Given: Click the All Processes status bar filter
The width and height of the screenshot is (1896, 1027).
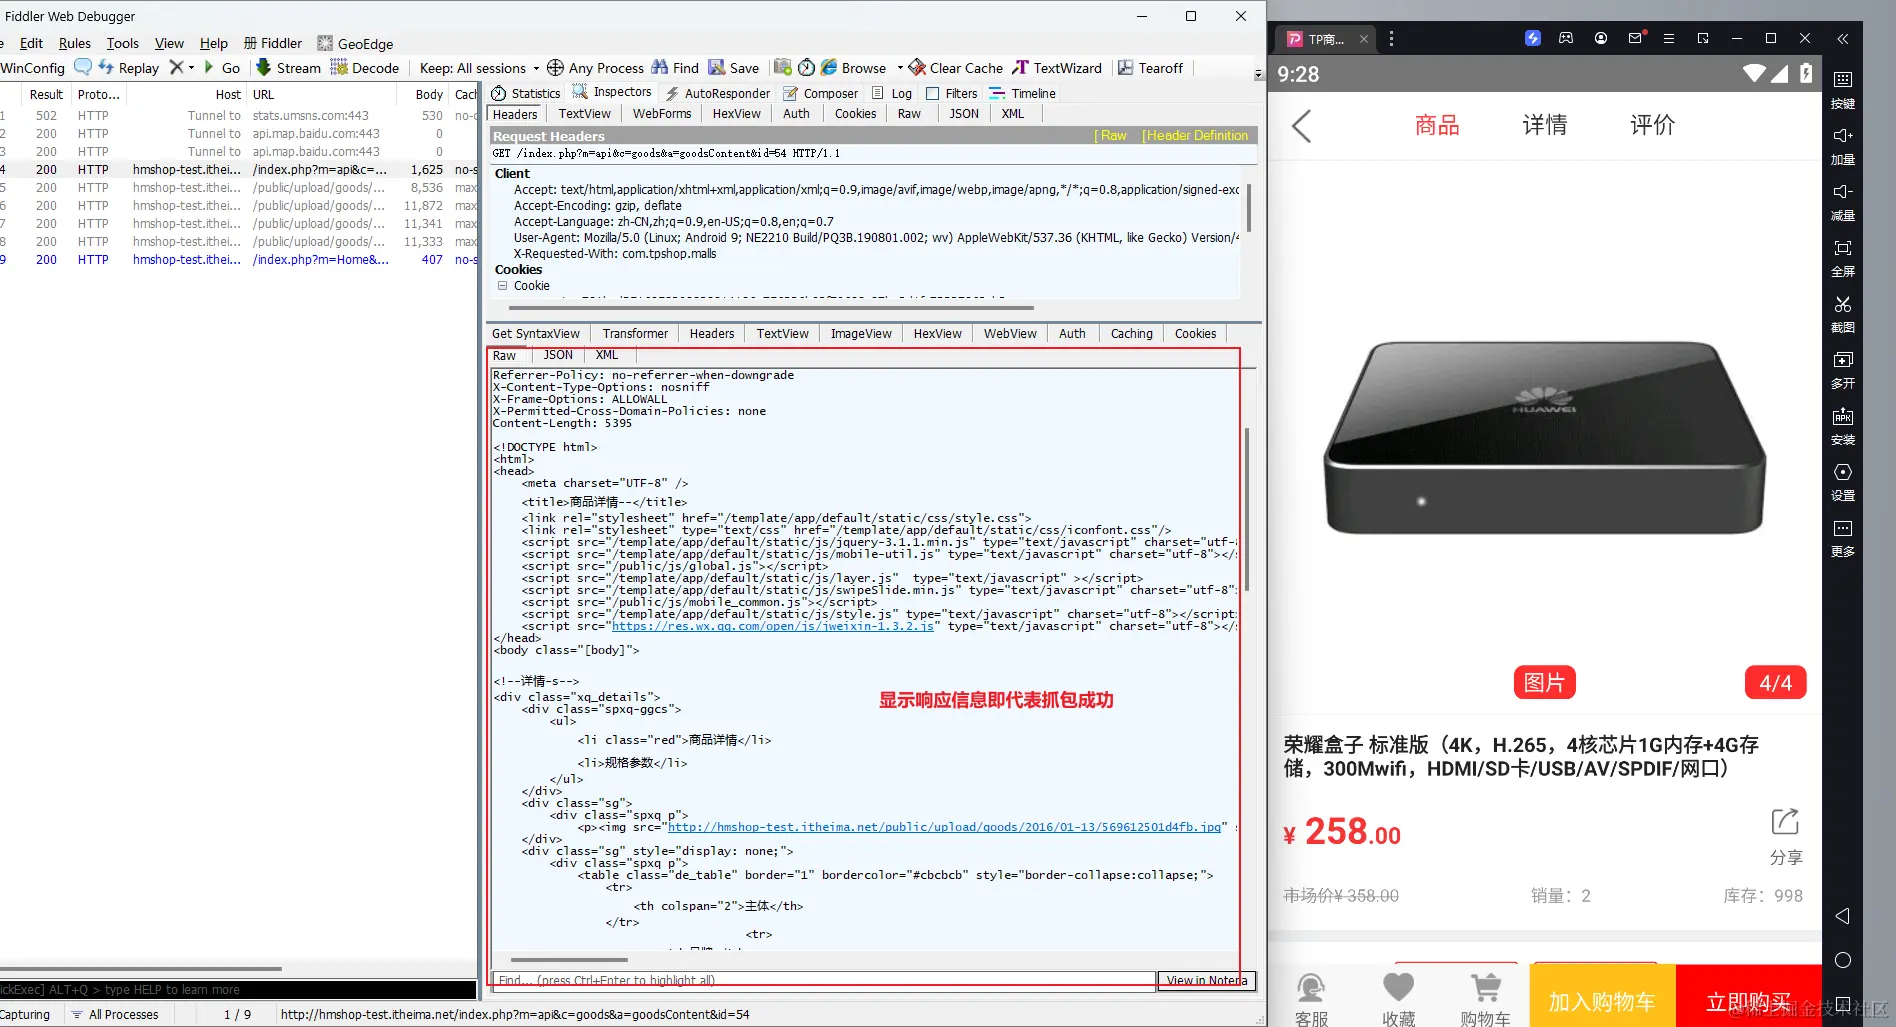Looking at the screenshot, I should click(114, 1014).
